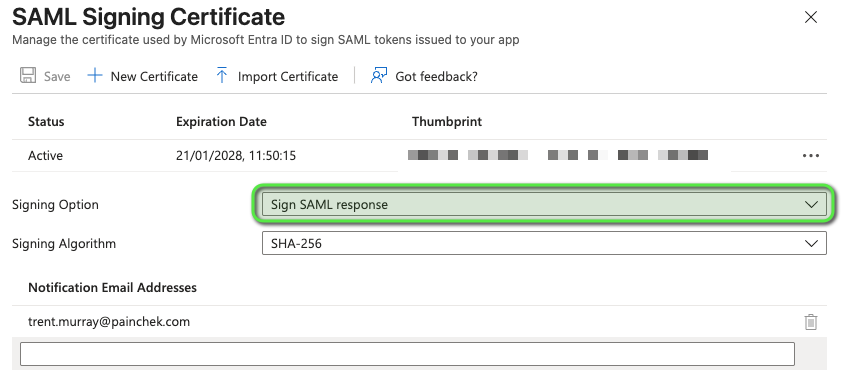The image size is (843, 377).
Task: Open the Sign SAML response dropdown
Action: [544, 205]
